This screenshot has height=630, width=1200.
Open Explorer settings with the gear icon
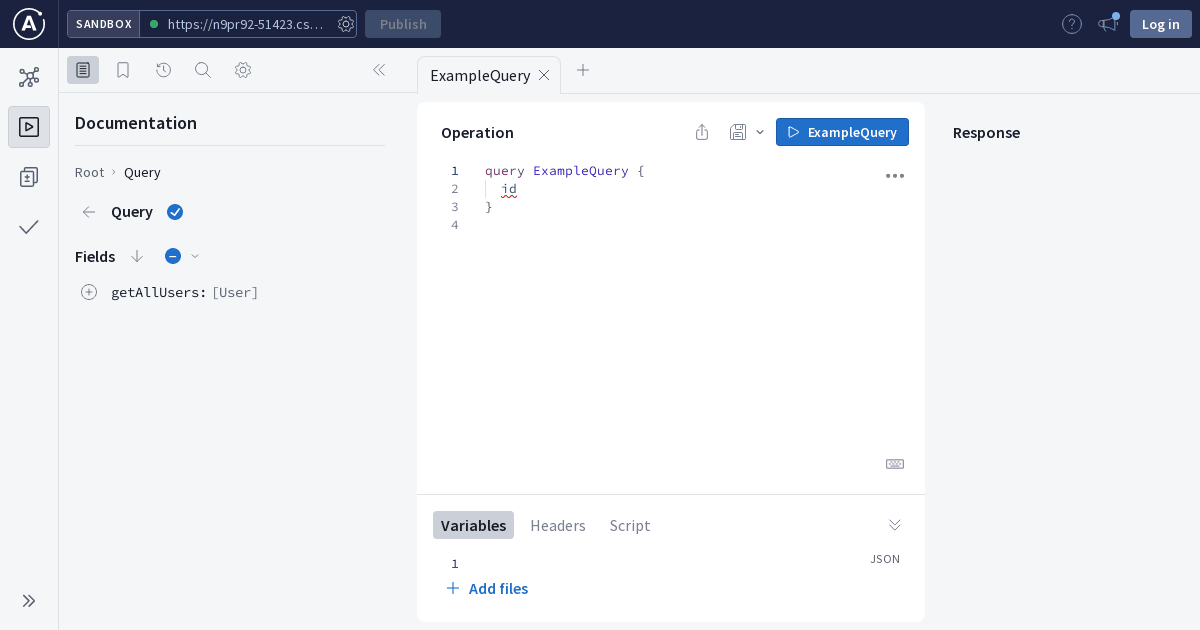(x=242, y=70)
